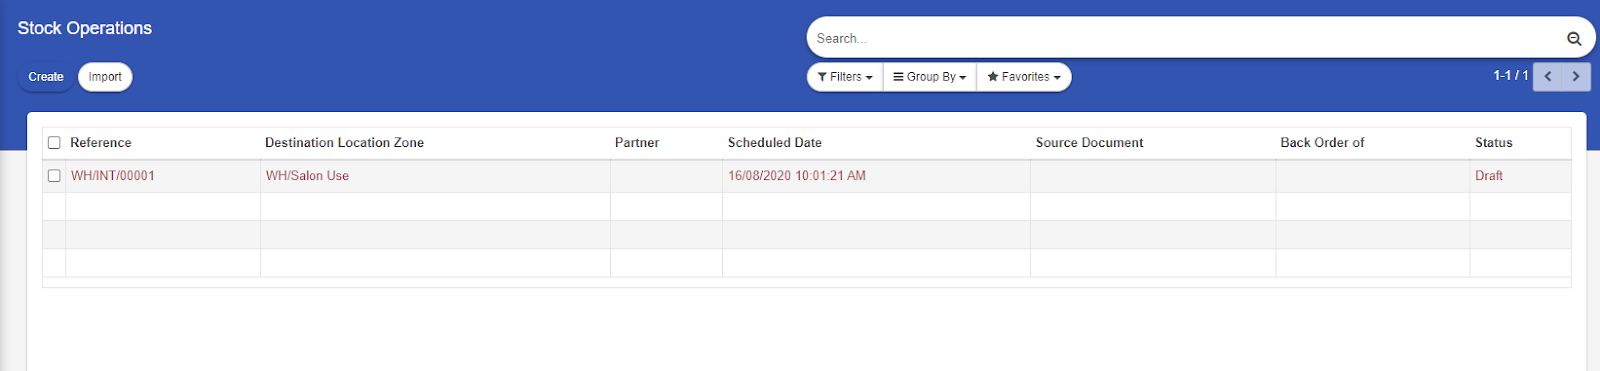1600x371 pixels.
Task: Click the funnel icon on Filters
Action: (x=822, y=77)
